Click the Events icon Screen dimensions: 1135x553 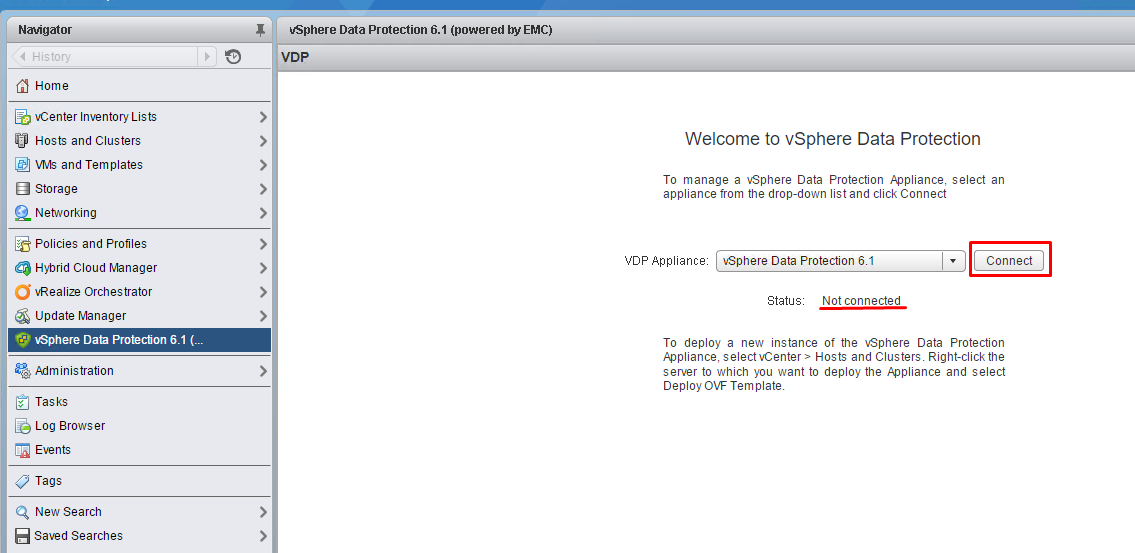pyautogui.click(x=22, y=449)
